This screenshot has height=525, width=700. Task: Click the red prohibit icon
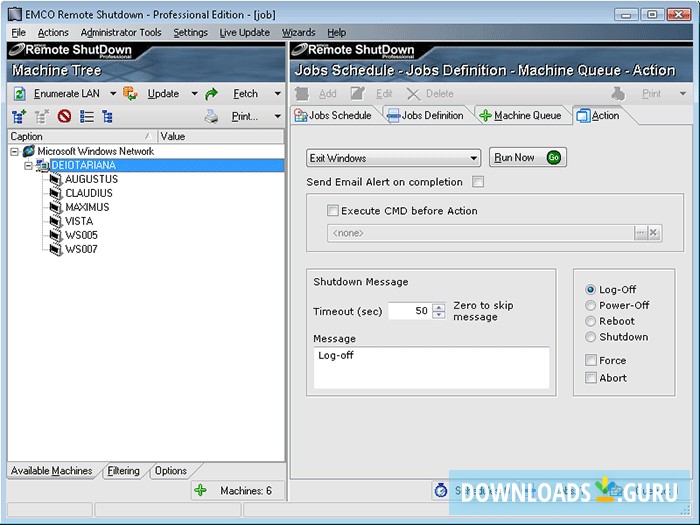(x=64, y=117)
